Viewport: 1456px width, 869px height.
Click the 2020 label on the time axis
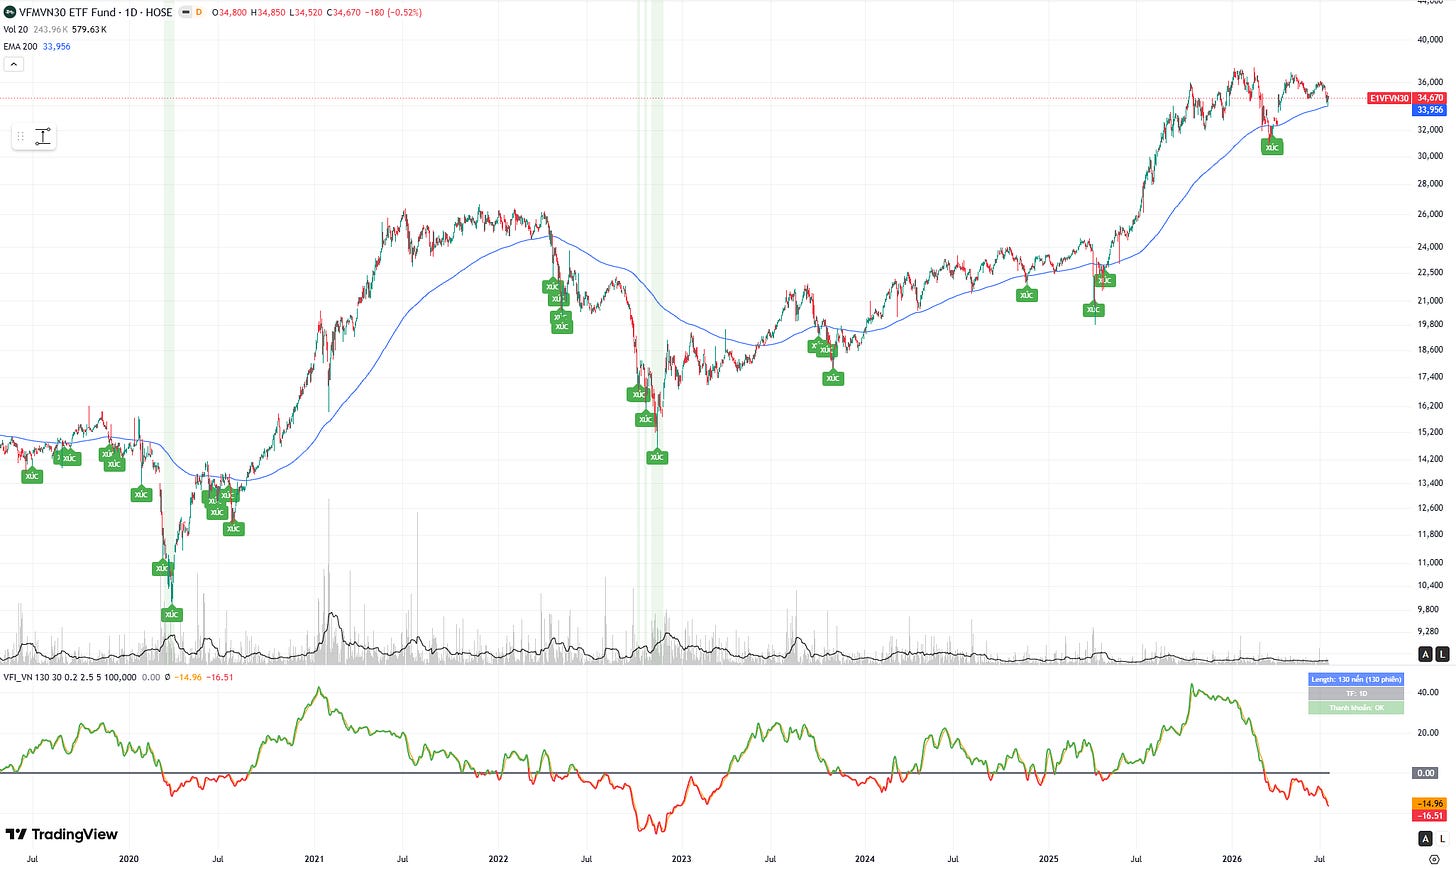coord(129,859)
